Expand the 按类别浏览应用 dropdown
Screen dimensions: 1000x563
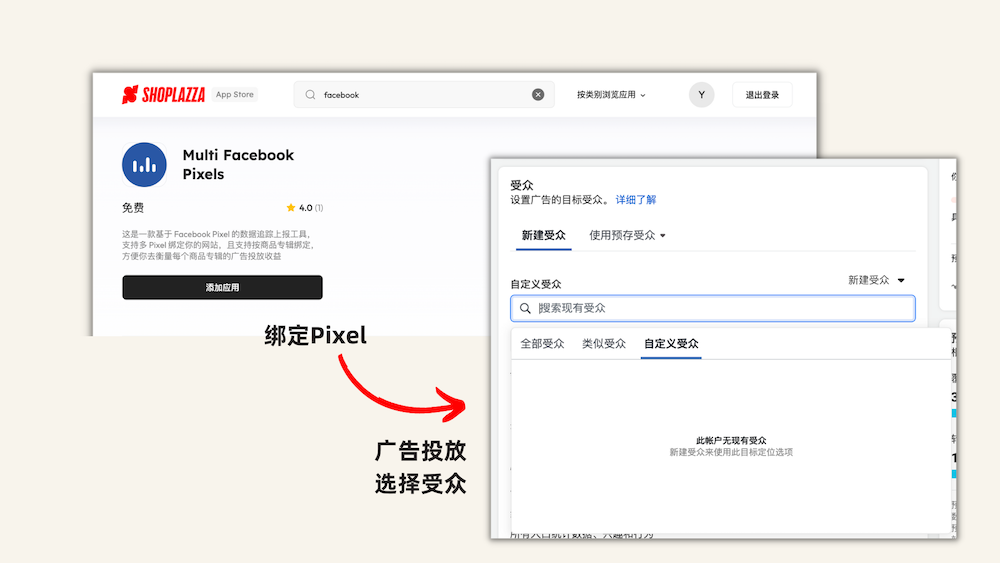point(611,95)
